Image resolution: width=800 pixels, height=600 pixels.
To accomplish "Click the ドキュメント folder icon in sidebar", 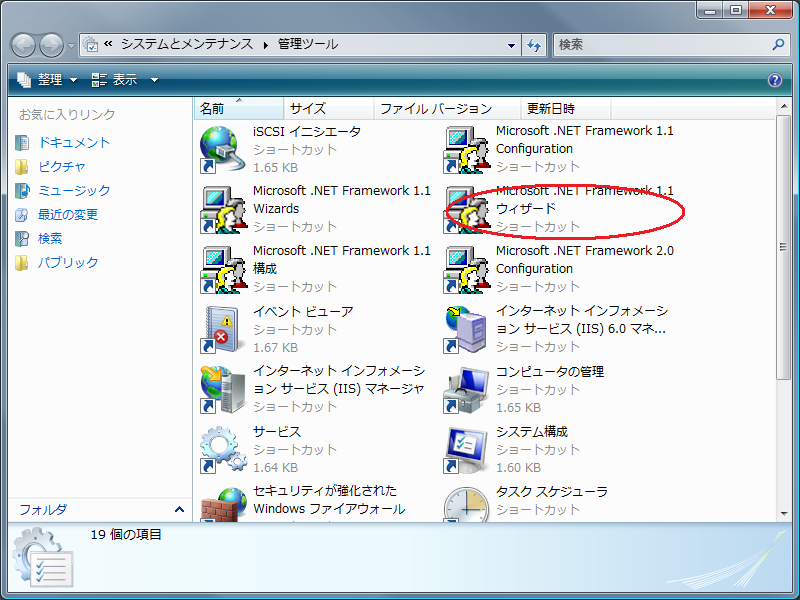I will click(x=21, y=143).
